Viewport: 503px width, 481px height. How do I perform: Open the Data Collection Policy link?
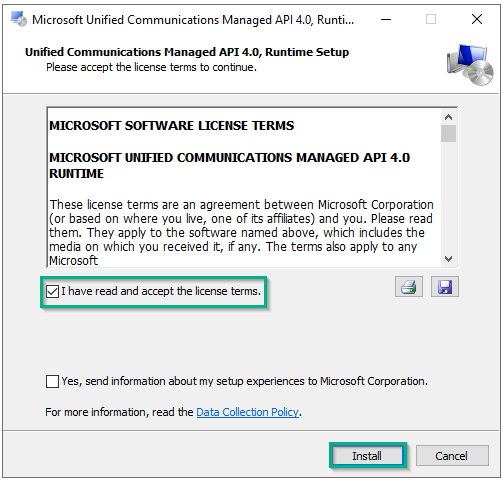(x=247, y=412)
